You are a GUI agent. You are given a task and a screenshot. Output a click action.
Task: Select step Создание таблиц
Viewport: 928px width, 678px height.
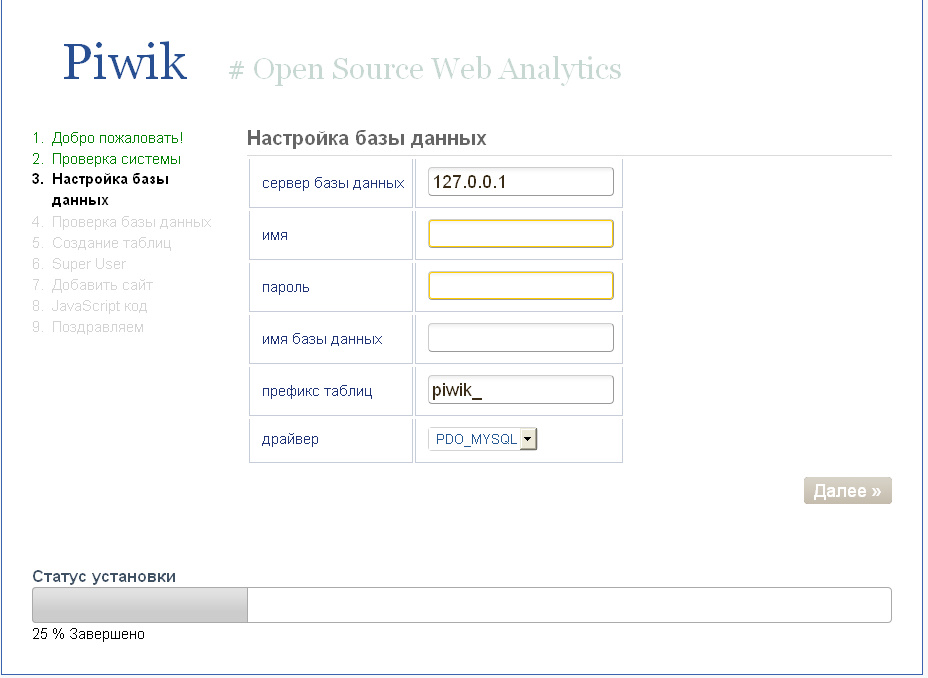pyautogui.click(x=111, y=243)
